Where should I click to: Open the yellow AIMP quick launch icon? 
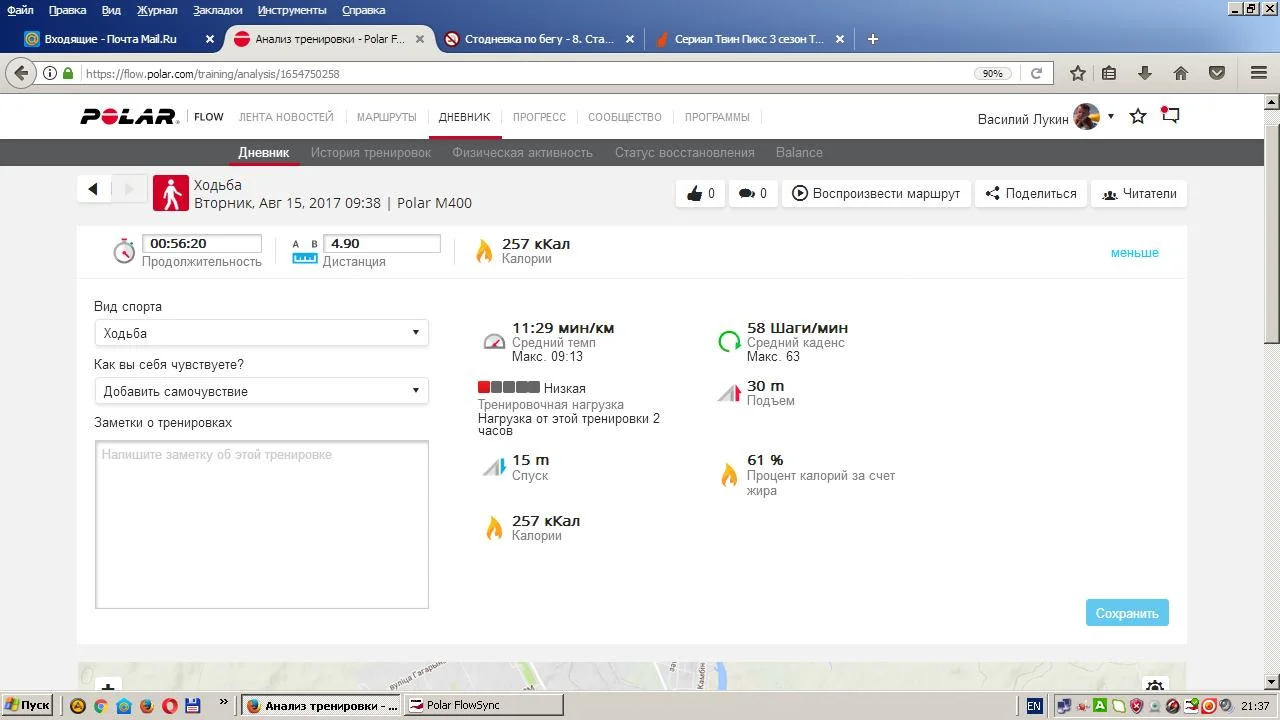(x=78, y=705)
